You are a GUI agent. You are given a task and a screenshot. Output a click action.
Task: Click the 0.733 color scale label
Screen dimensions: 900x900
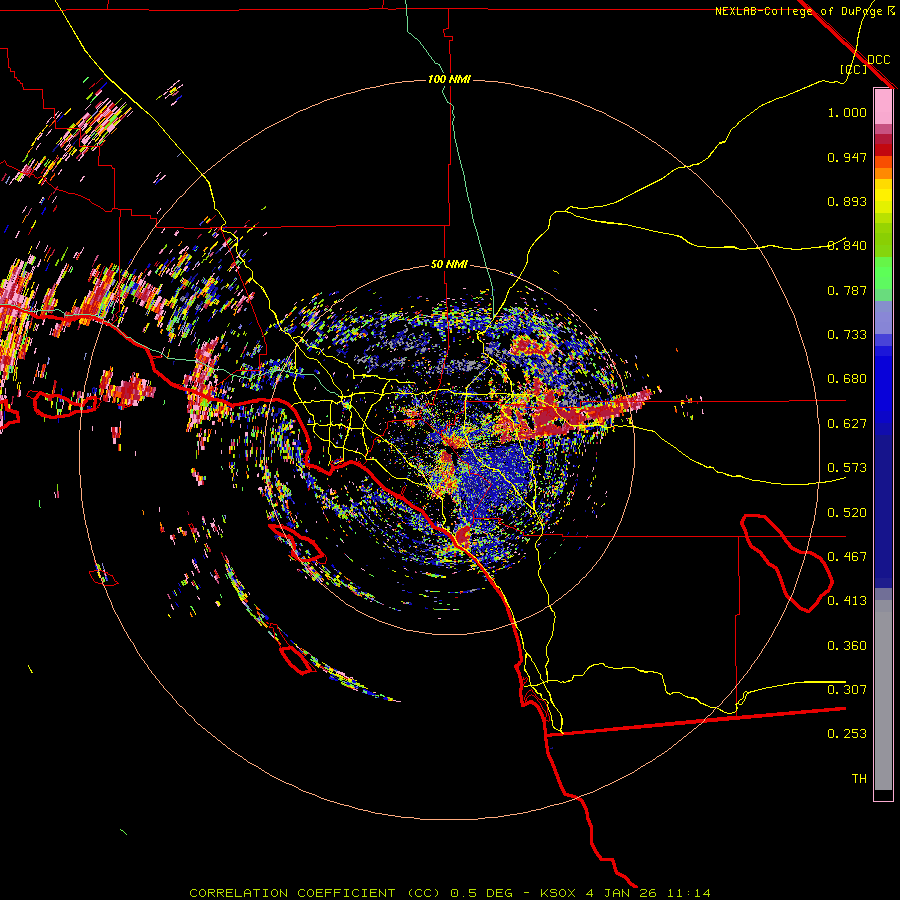(847, 335)
